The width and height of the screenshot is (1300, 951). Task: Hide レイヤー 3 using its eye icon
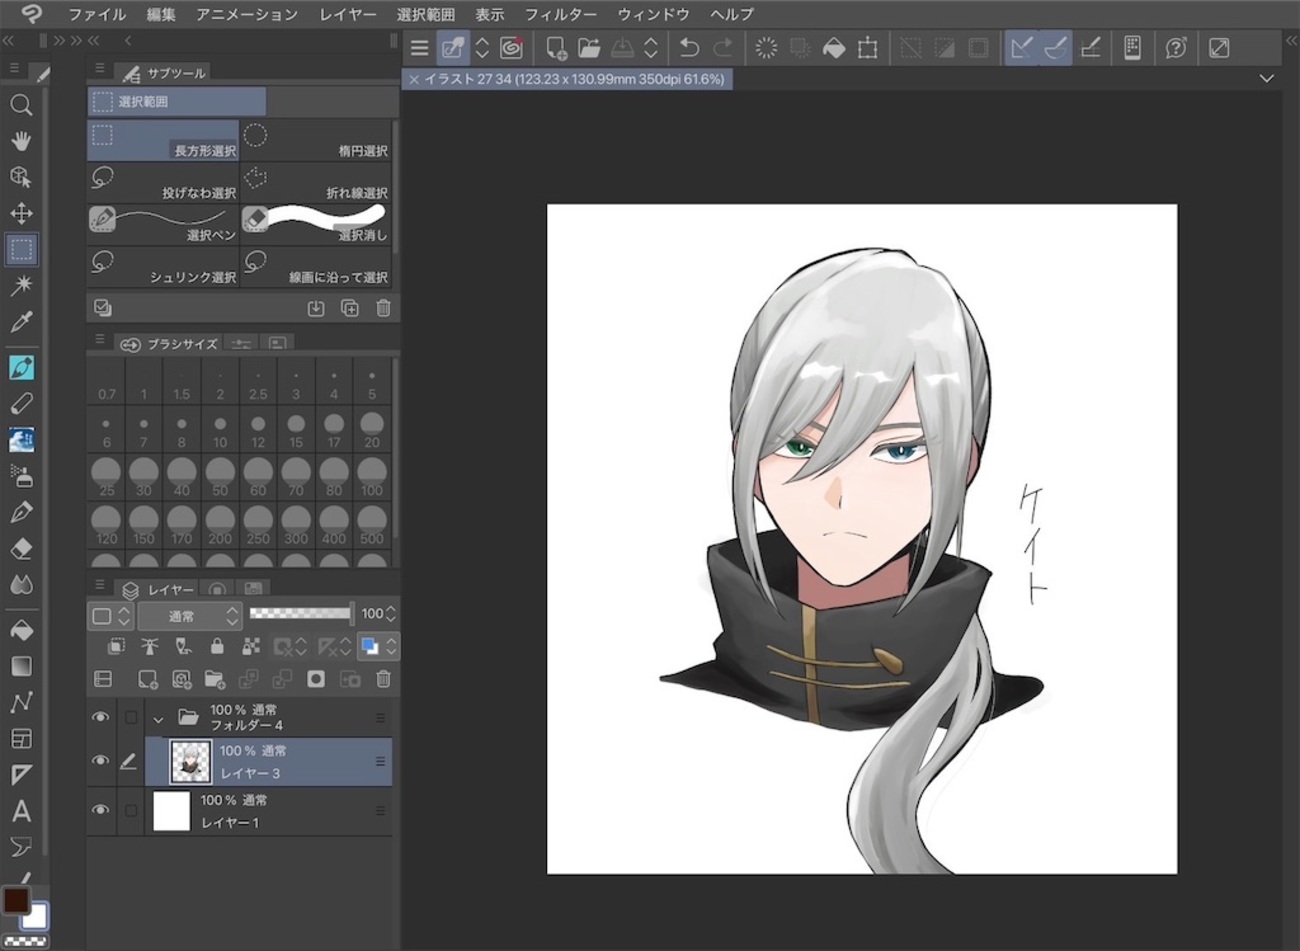click(100, 760)
